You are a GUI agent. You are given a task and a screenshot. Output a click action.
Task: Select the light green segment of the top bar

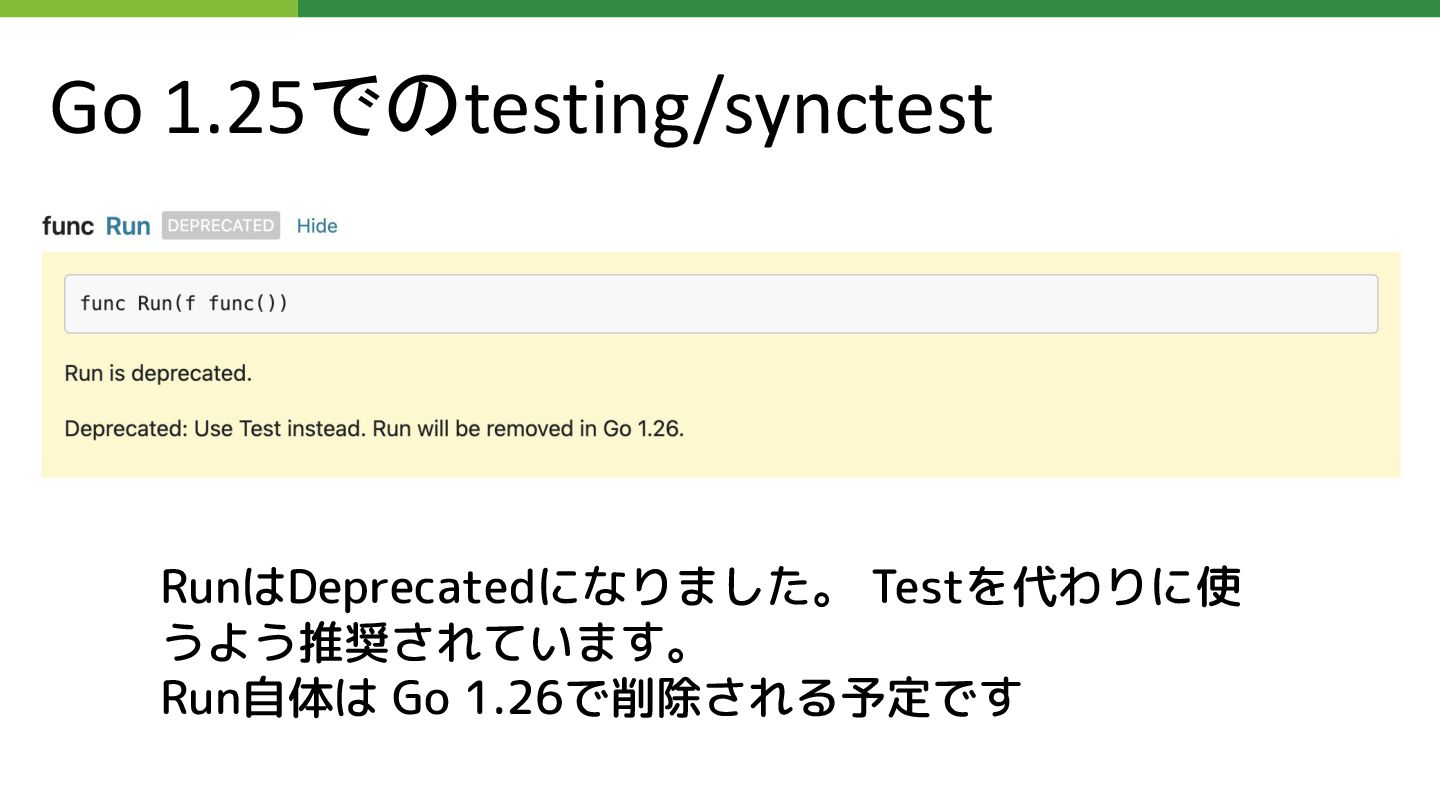click(149, 8)
